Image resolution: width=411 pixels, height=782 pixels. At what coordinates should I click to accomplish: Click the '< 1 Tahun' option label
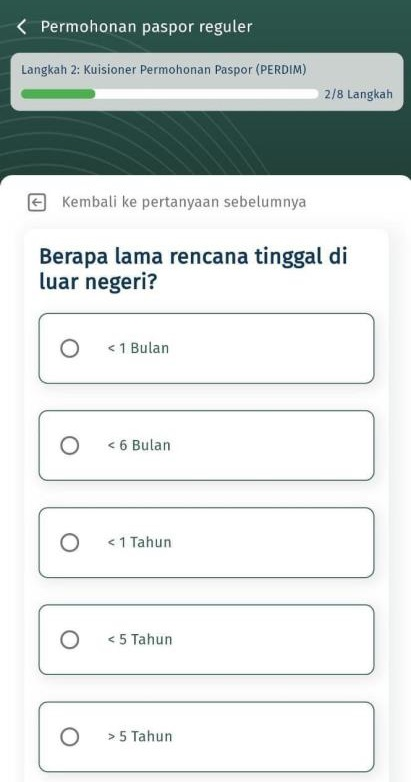click(x=139, y=542)
